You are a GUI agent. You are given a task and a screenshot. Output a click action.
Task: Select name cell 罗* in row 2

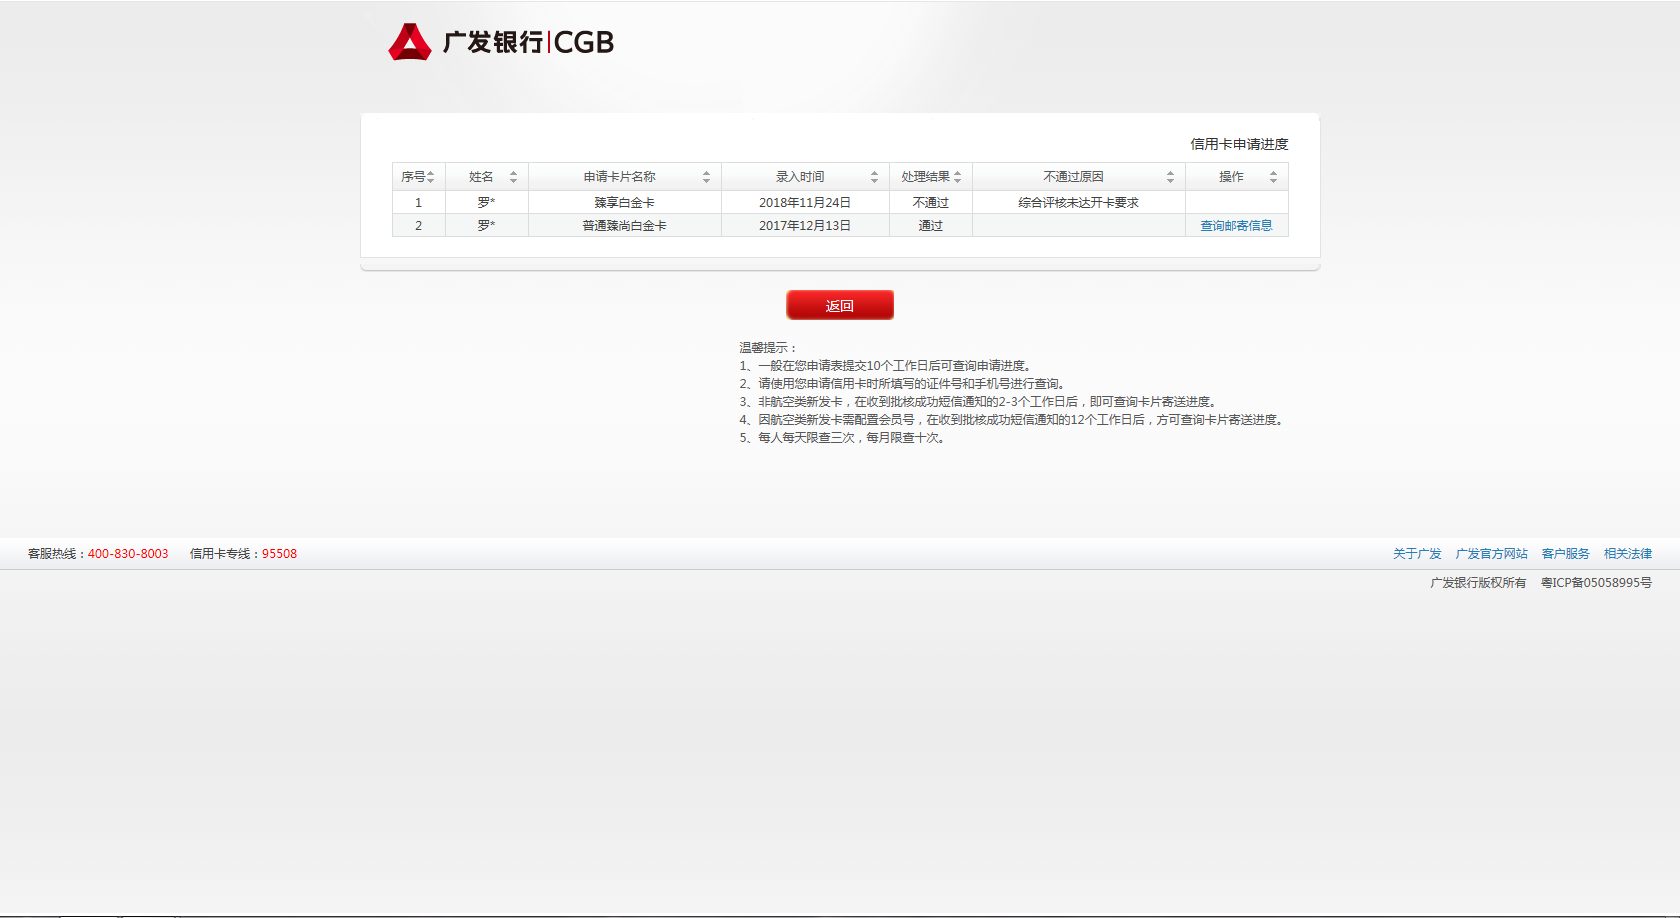(487, 226)
